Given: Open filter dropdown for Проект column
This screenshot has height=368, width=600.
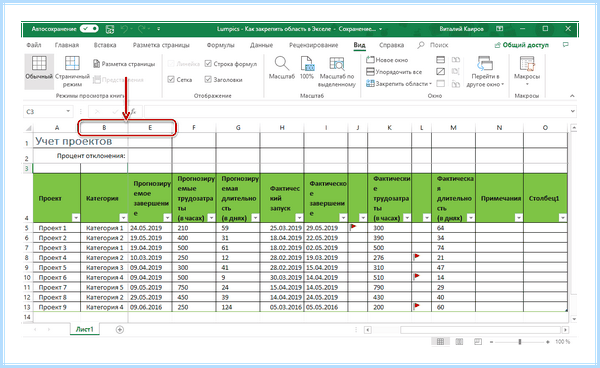Looking at the screenshot, I should [76, 218].
